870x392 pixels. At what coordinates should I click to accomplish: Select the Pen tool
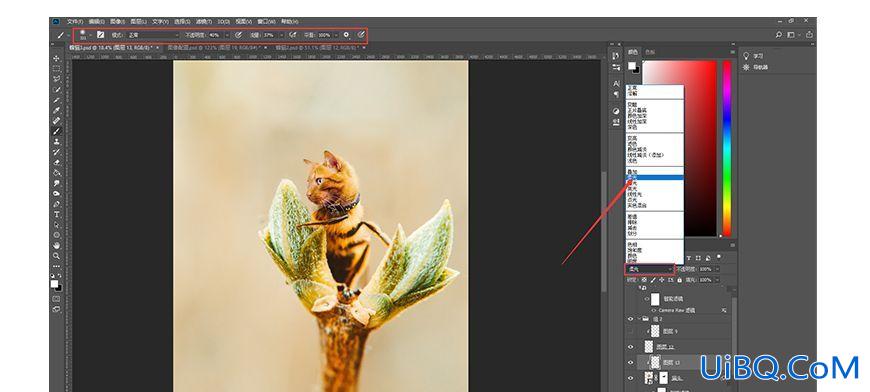(x=57, y=204)
